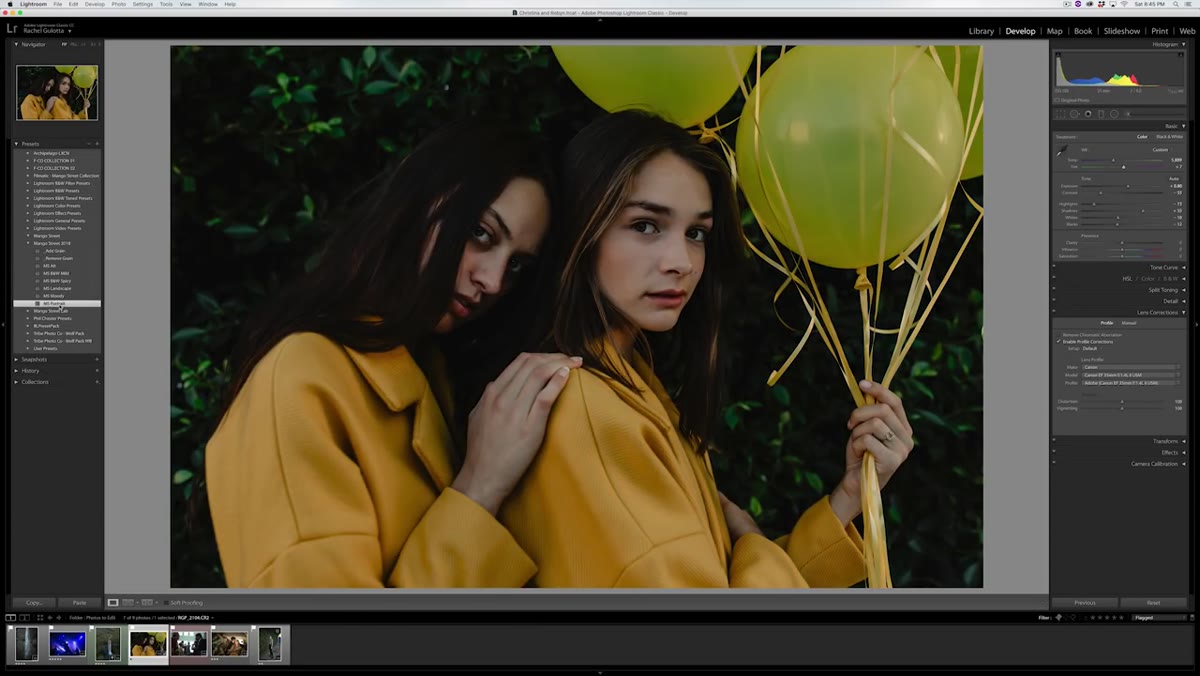Switch to the Map module
The height and width of the screenshot is (676, 1200).
(1055, 31)
